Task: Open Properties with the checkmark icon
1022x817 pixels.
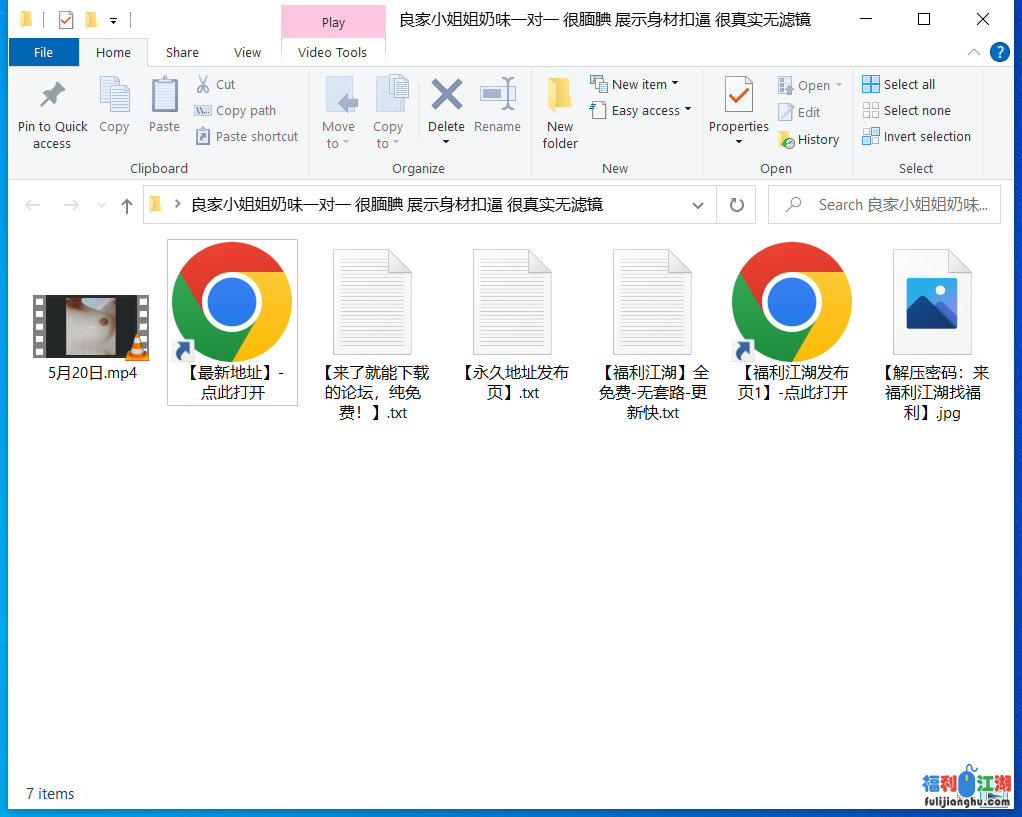Action: tap(738, 96)
